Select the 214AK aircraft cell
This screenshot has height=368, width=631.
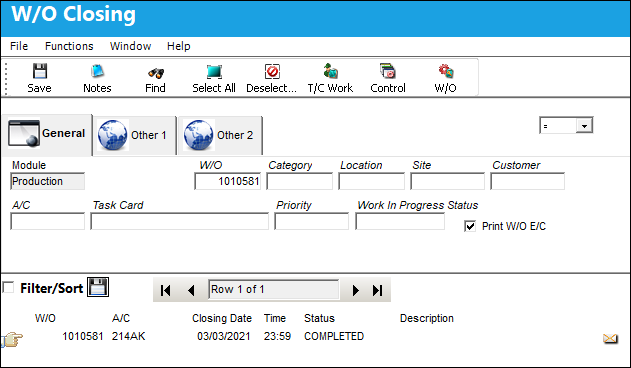point(128,336)
